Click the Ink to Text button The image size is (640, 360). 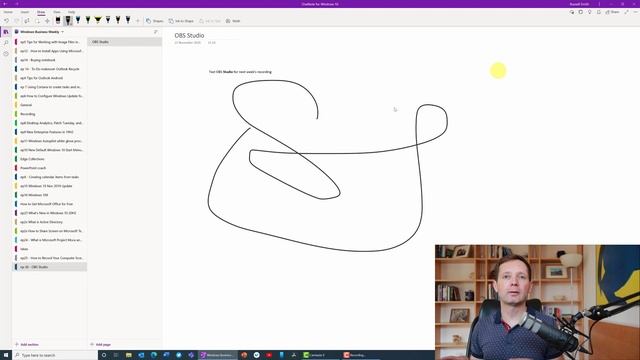pos(210,21)
